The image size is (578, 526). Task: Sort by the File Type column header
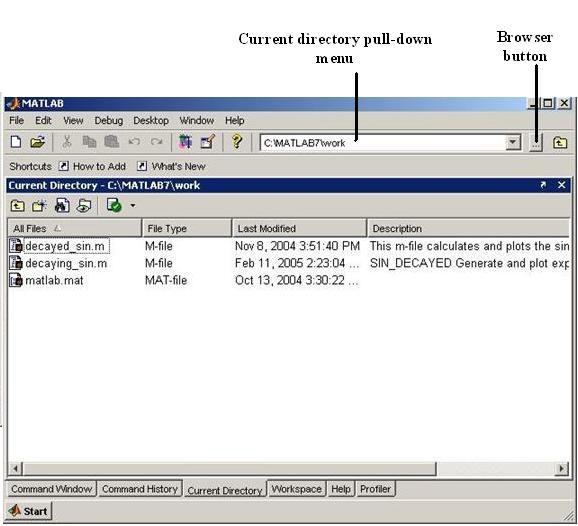coord(187,229)
